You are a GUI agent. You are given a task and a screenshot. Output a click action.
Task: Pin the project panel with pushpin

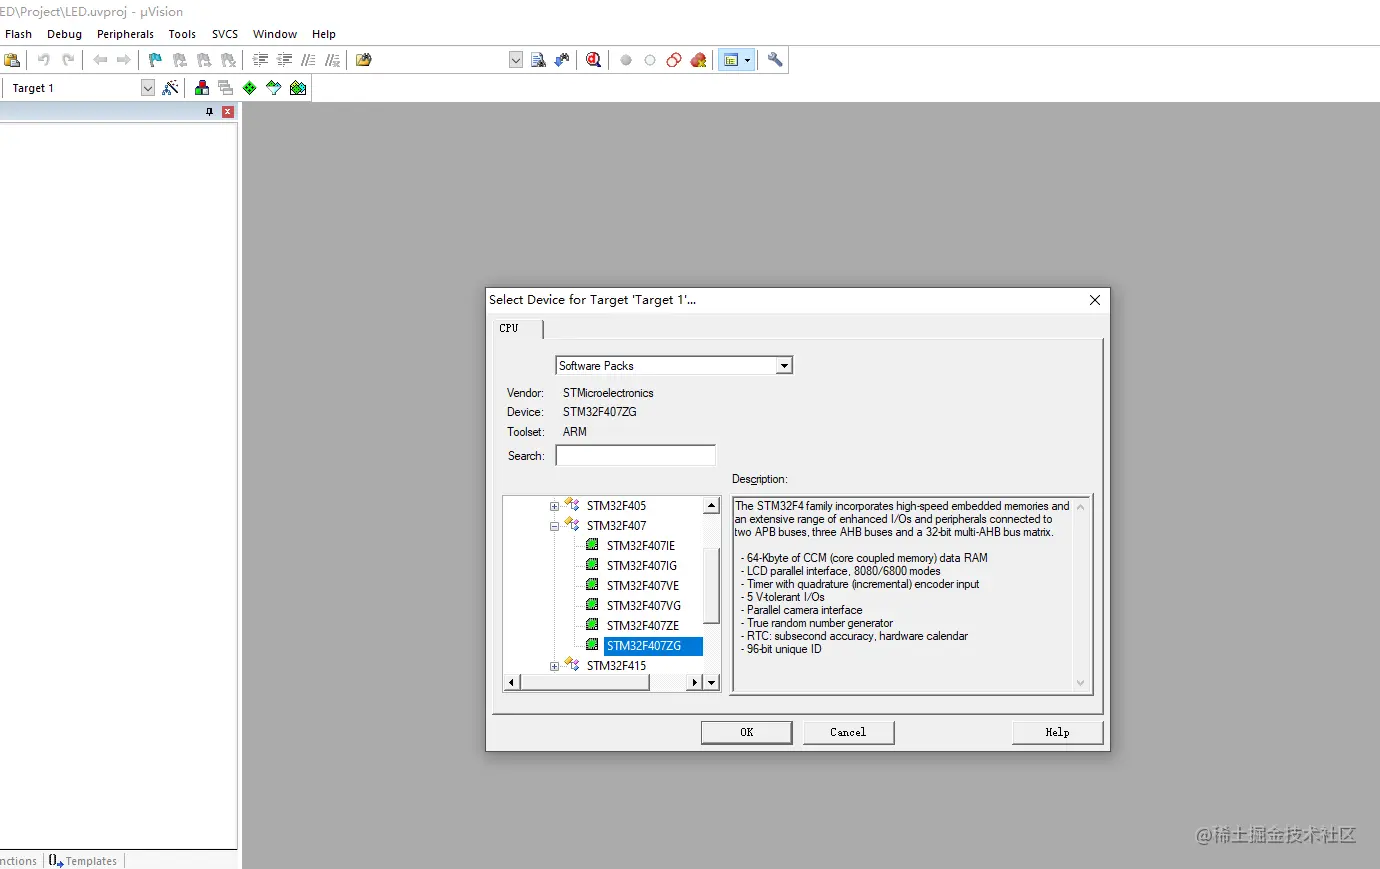209,112
